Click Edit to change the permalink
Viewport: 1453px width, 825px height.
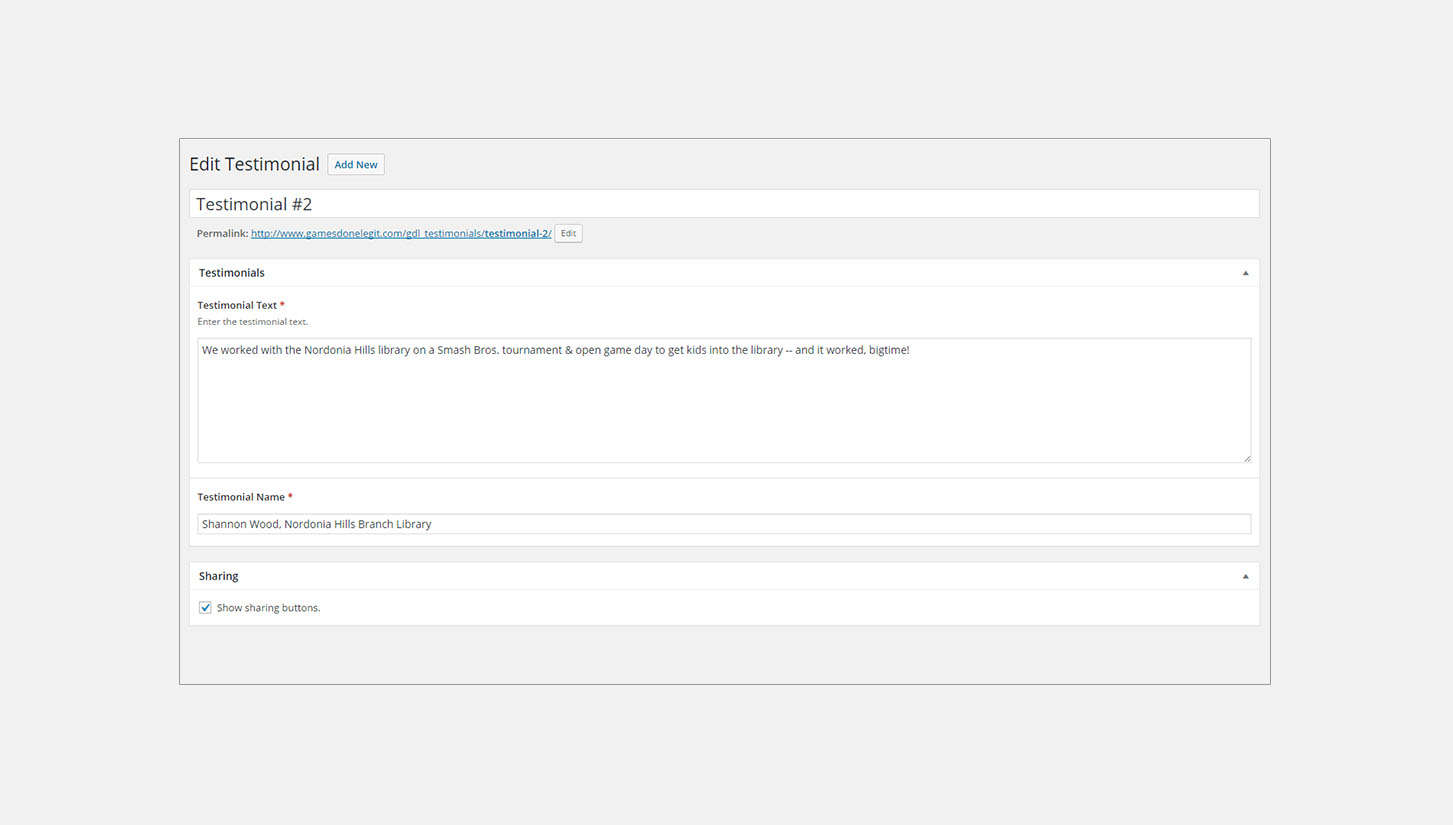pyautogui.click(x=568, y=233)
